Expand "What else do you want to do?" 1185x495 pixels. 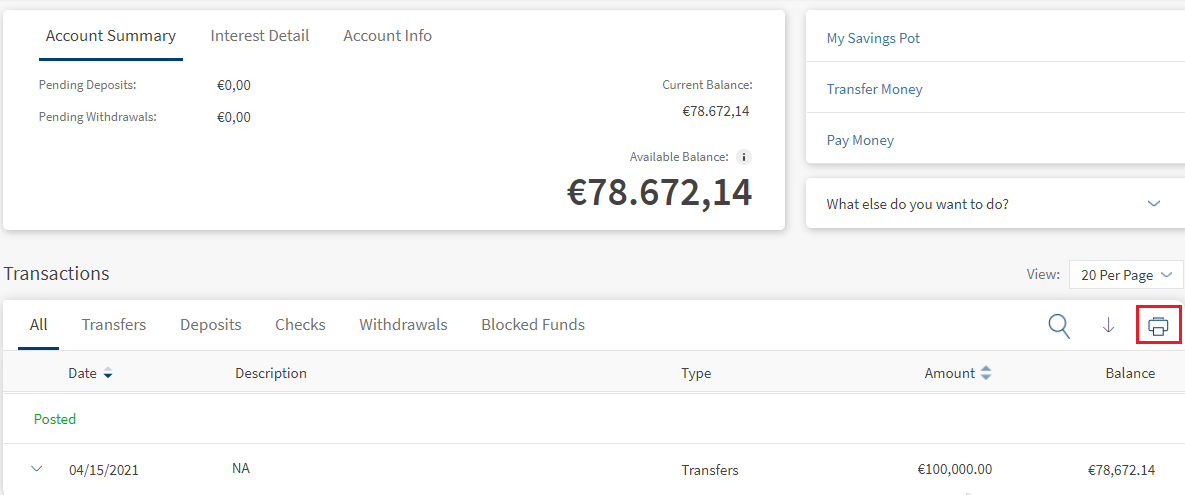click(x=1154, y=204)
